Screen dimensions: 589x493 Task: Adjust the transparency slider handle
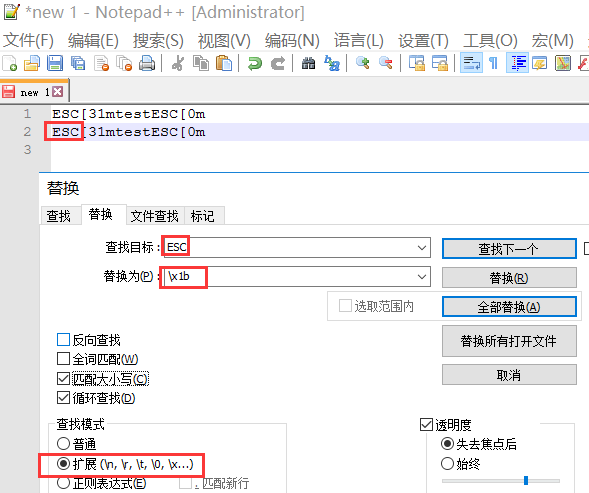click(x=526, y=480)
